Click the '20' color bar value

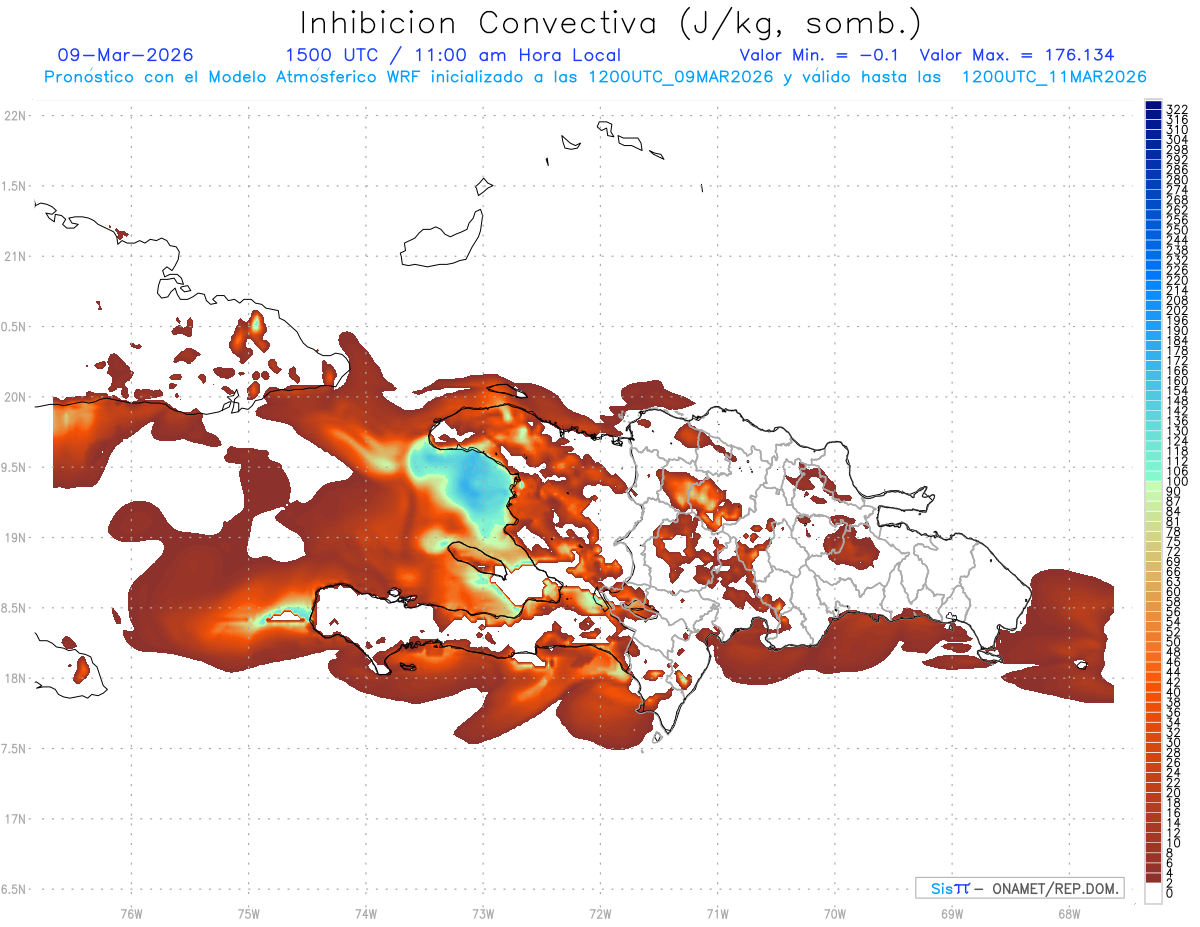tap(1174, 792)
